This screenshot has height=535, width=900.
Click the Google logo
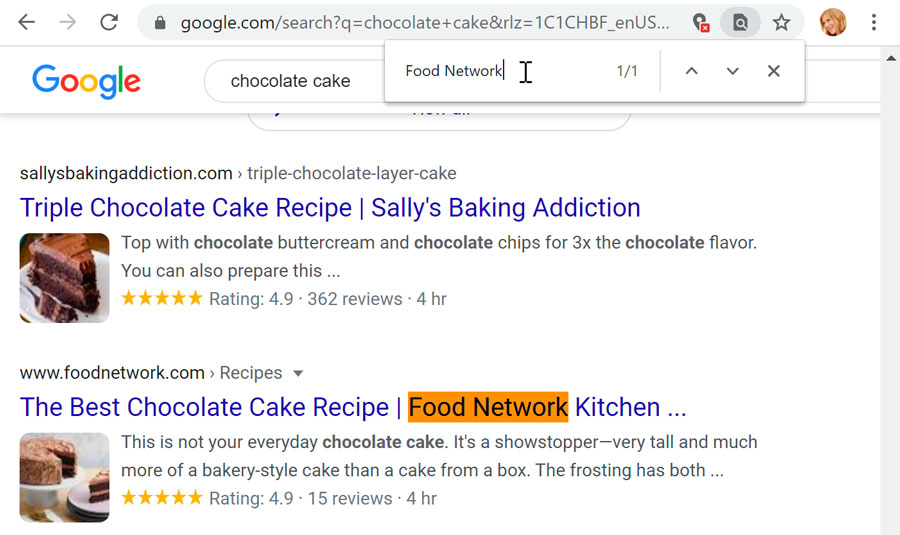point(86,81)
